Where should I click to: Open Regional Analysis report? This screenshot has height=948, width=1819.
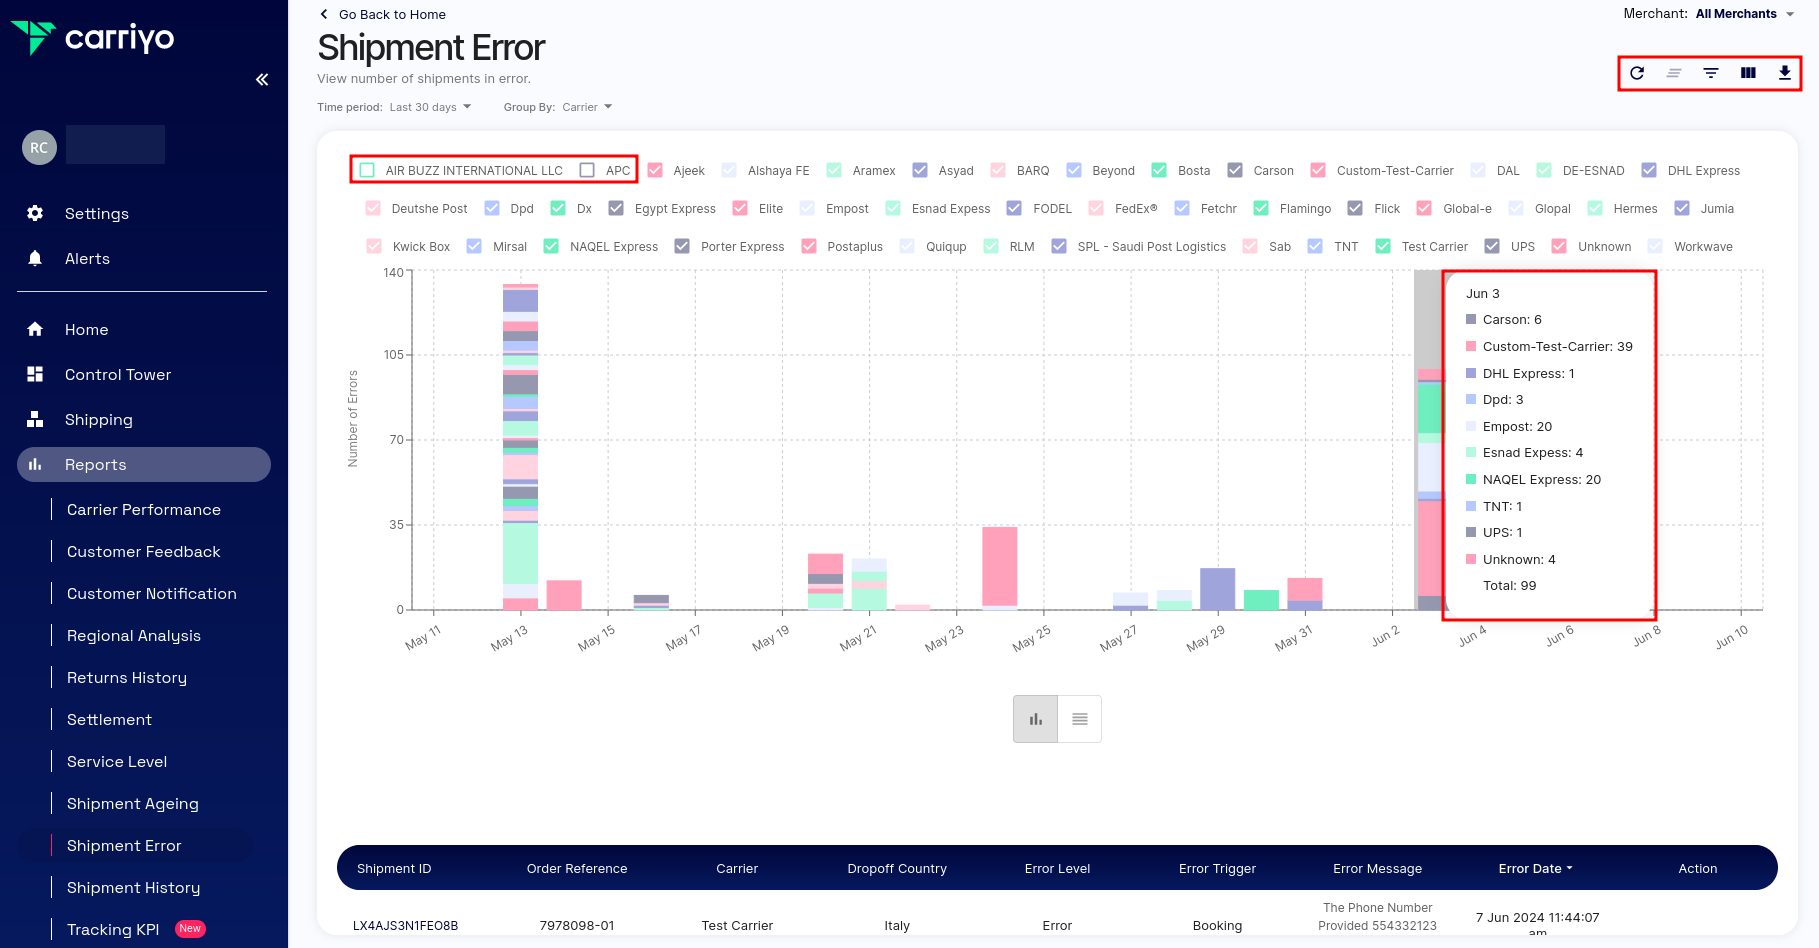point(134,635)
